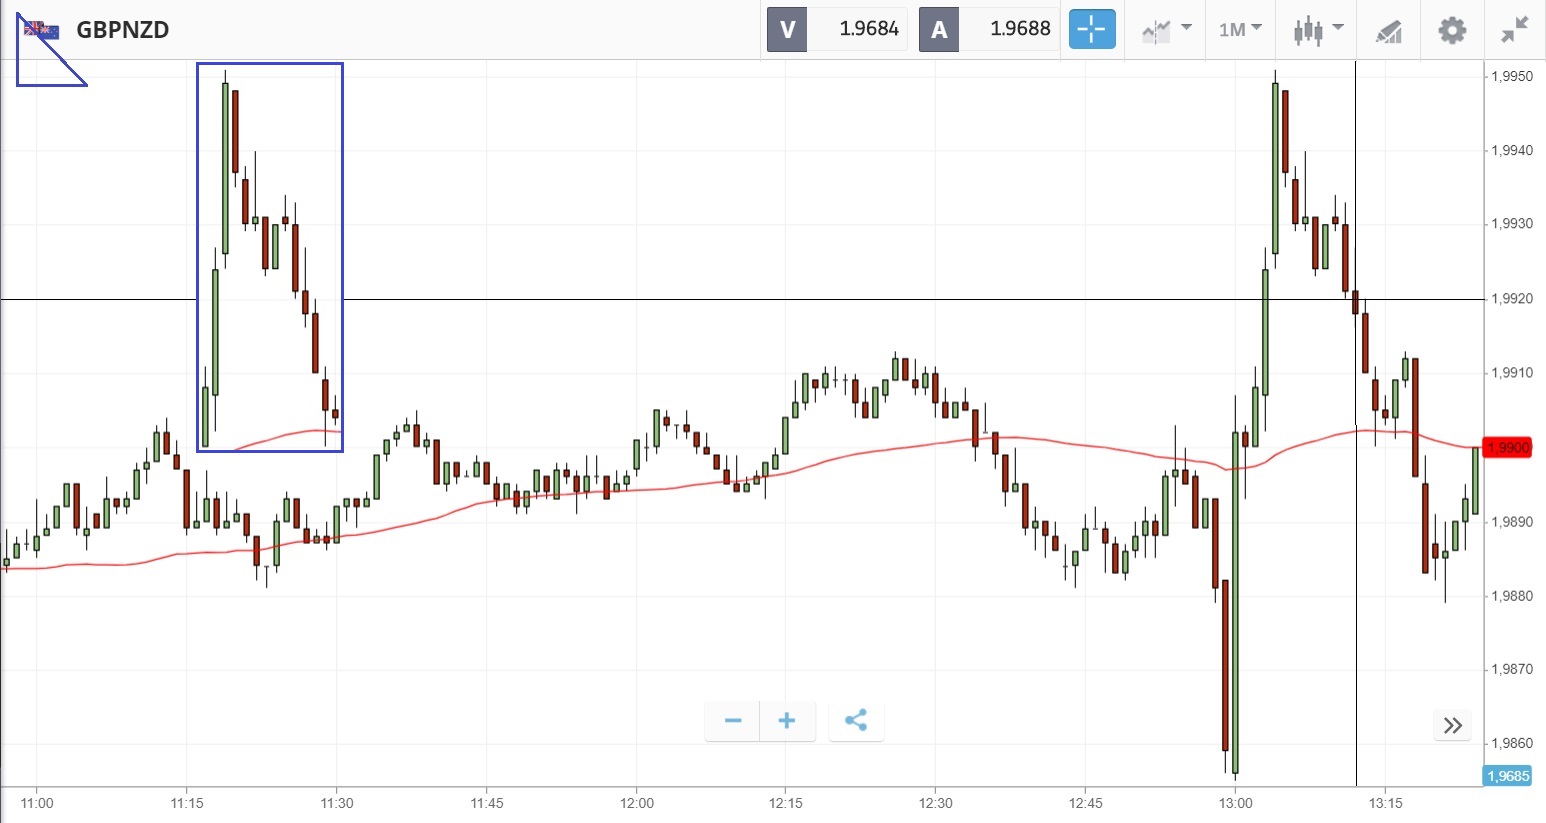Open chart settings gear
Image resolution: width=1546 pixels, height=823 pixels.
(x=1451, y=29)
